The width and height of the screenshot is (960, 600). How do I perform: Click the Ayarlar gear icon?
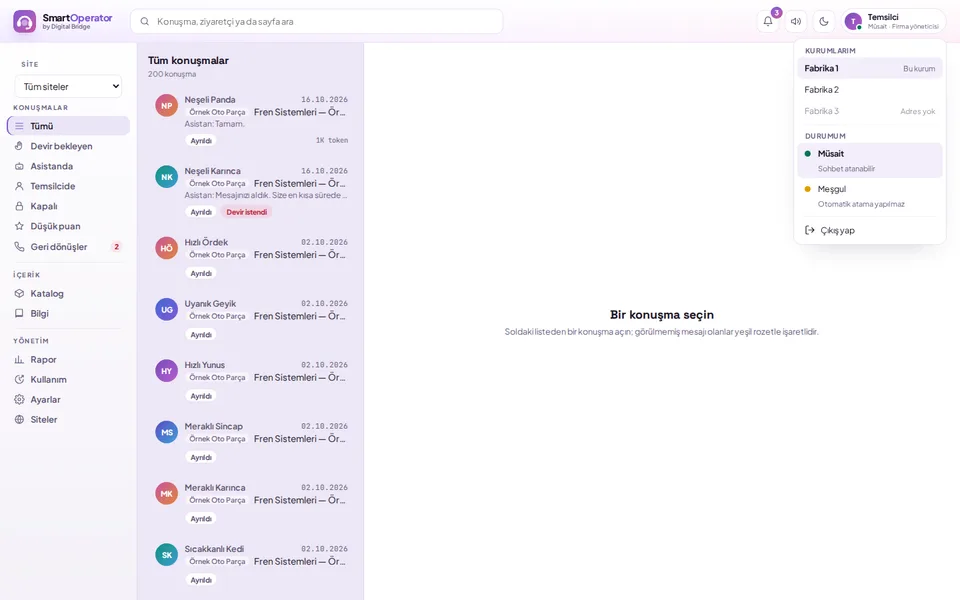[x=19, y=399]
